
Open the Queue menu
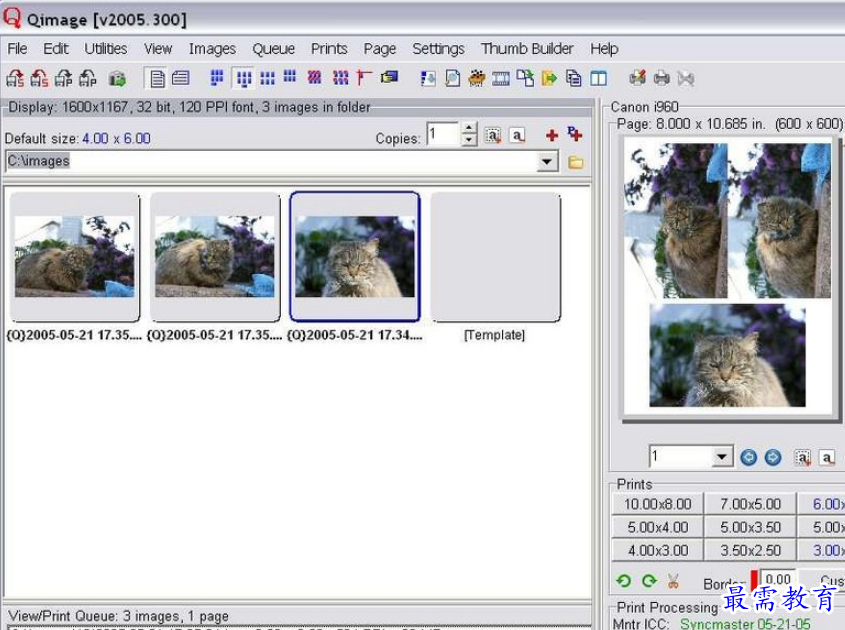coord(273,48)
